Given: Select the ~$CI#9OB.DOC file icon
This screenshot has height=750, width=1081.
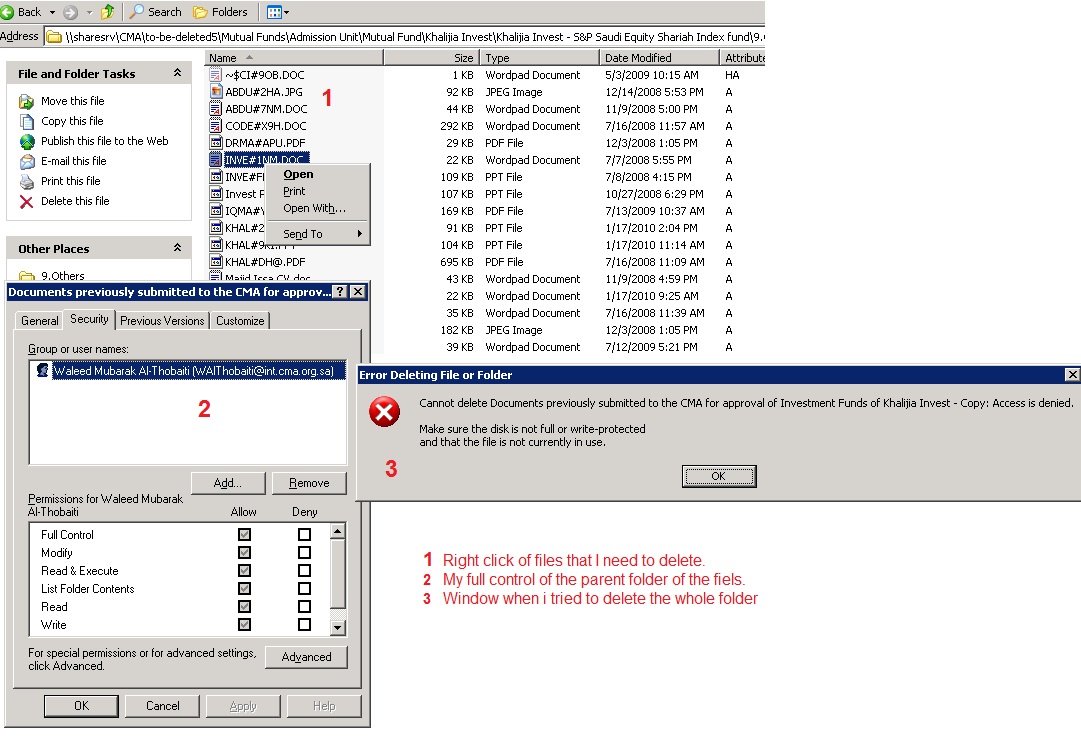Looking at the screenshot, I should tap(216, 74).
